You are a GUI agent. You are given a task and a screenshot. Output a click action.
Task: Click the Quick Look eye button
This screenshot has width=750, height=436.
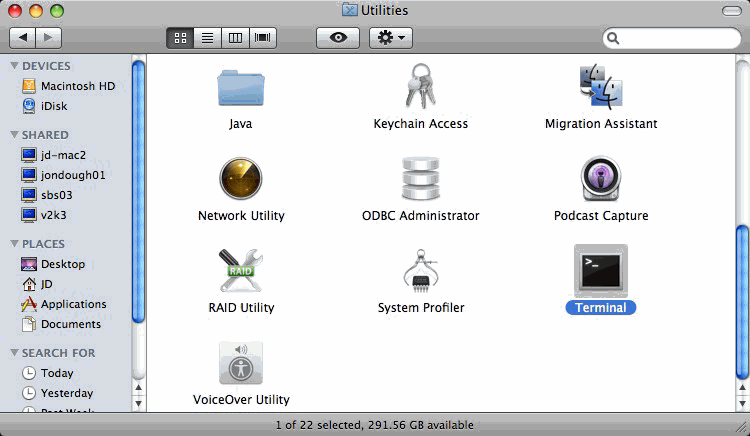338,37
